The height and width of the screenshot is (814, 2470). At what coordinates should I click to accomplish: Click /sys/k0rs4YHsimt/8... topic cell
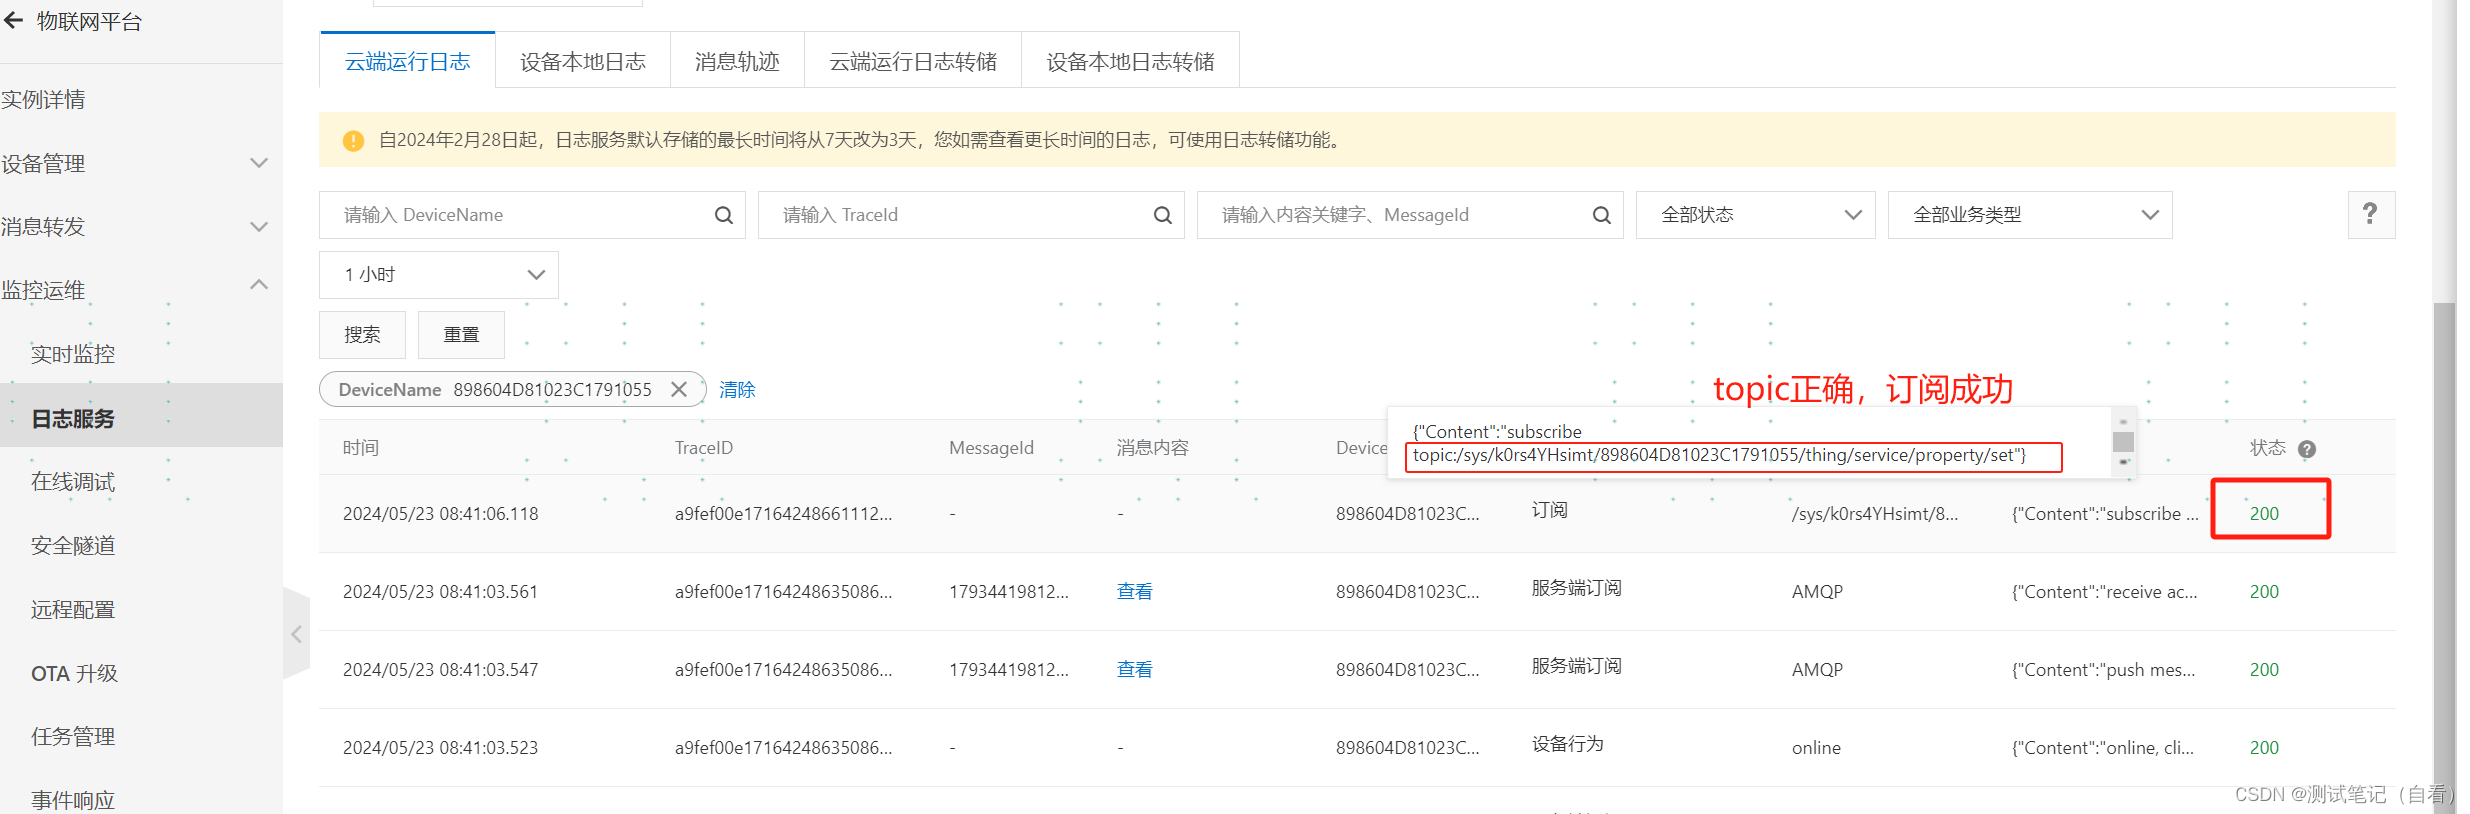tap(1875, 513)
